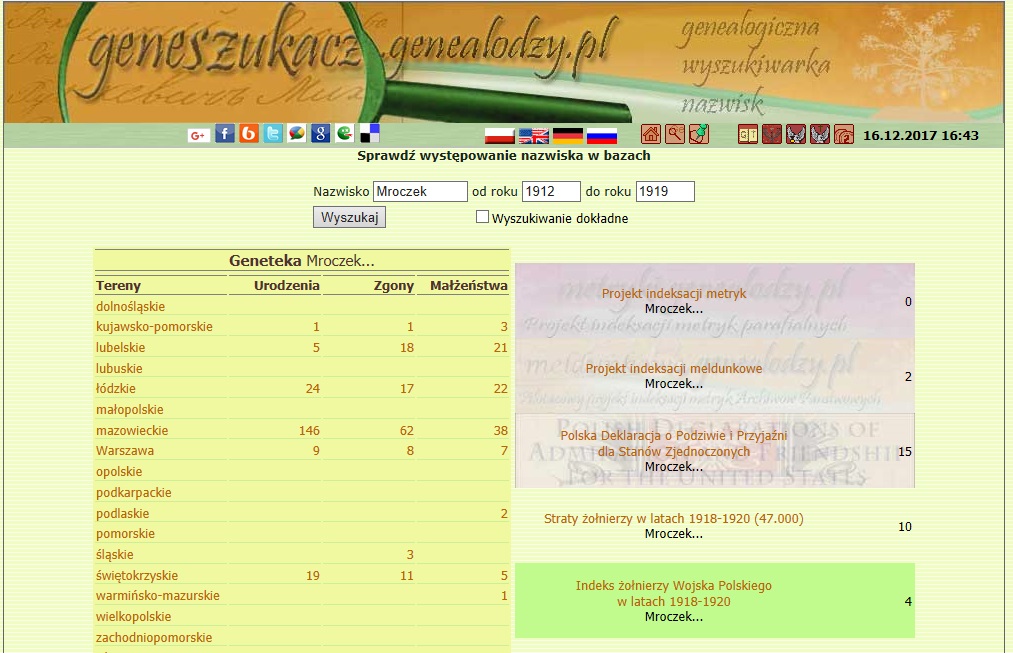Click the magnifier search icon in toolbar
This screenshot has height=653, width=1013.
click(x=675, y=134)
